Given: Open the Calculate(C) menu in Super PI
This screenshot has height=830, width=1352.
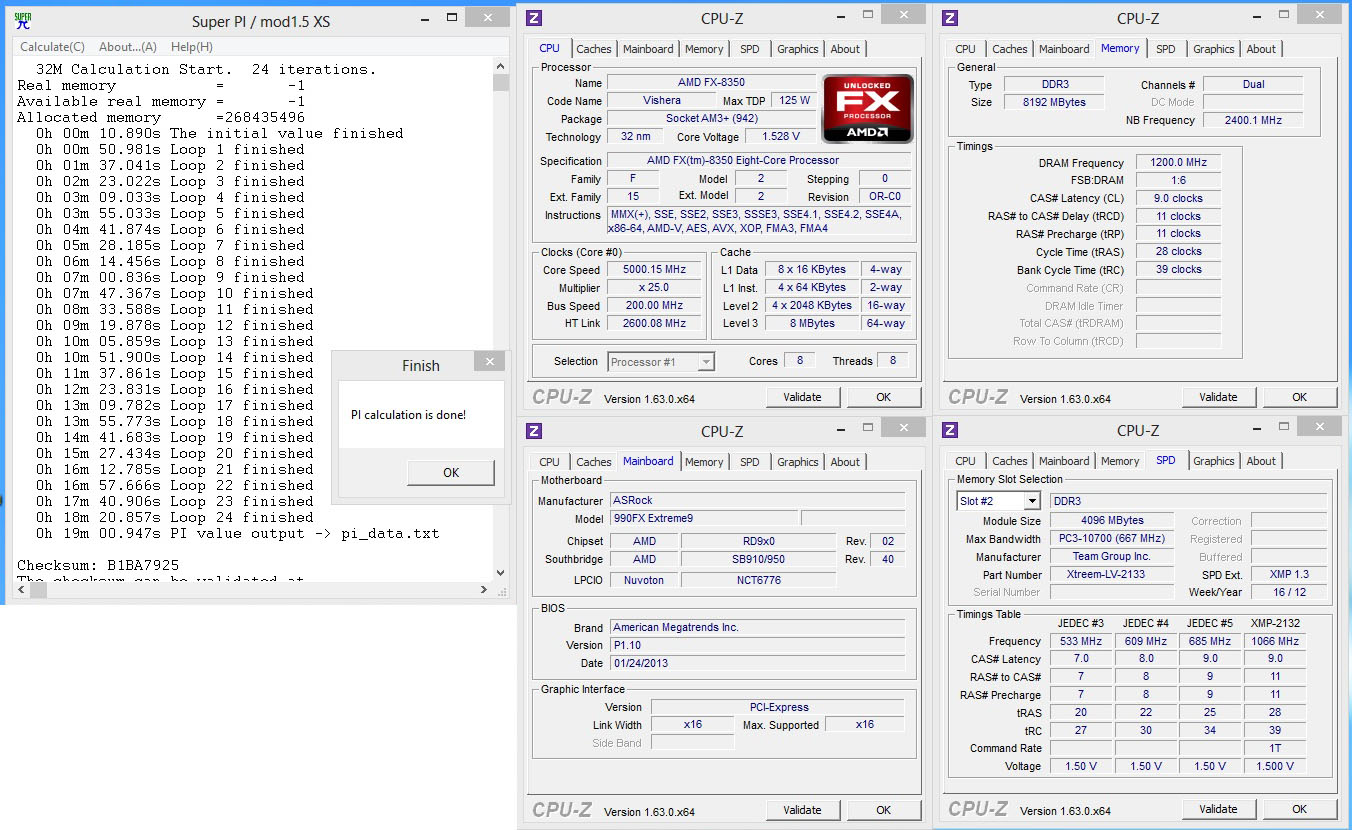Looking at the screenshot, I should pos(53,47).
